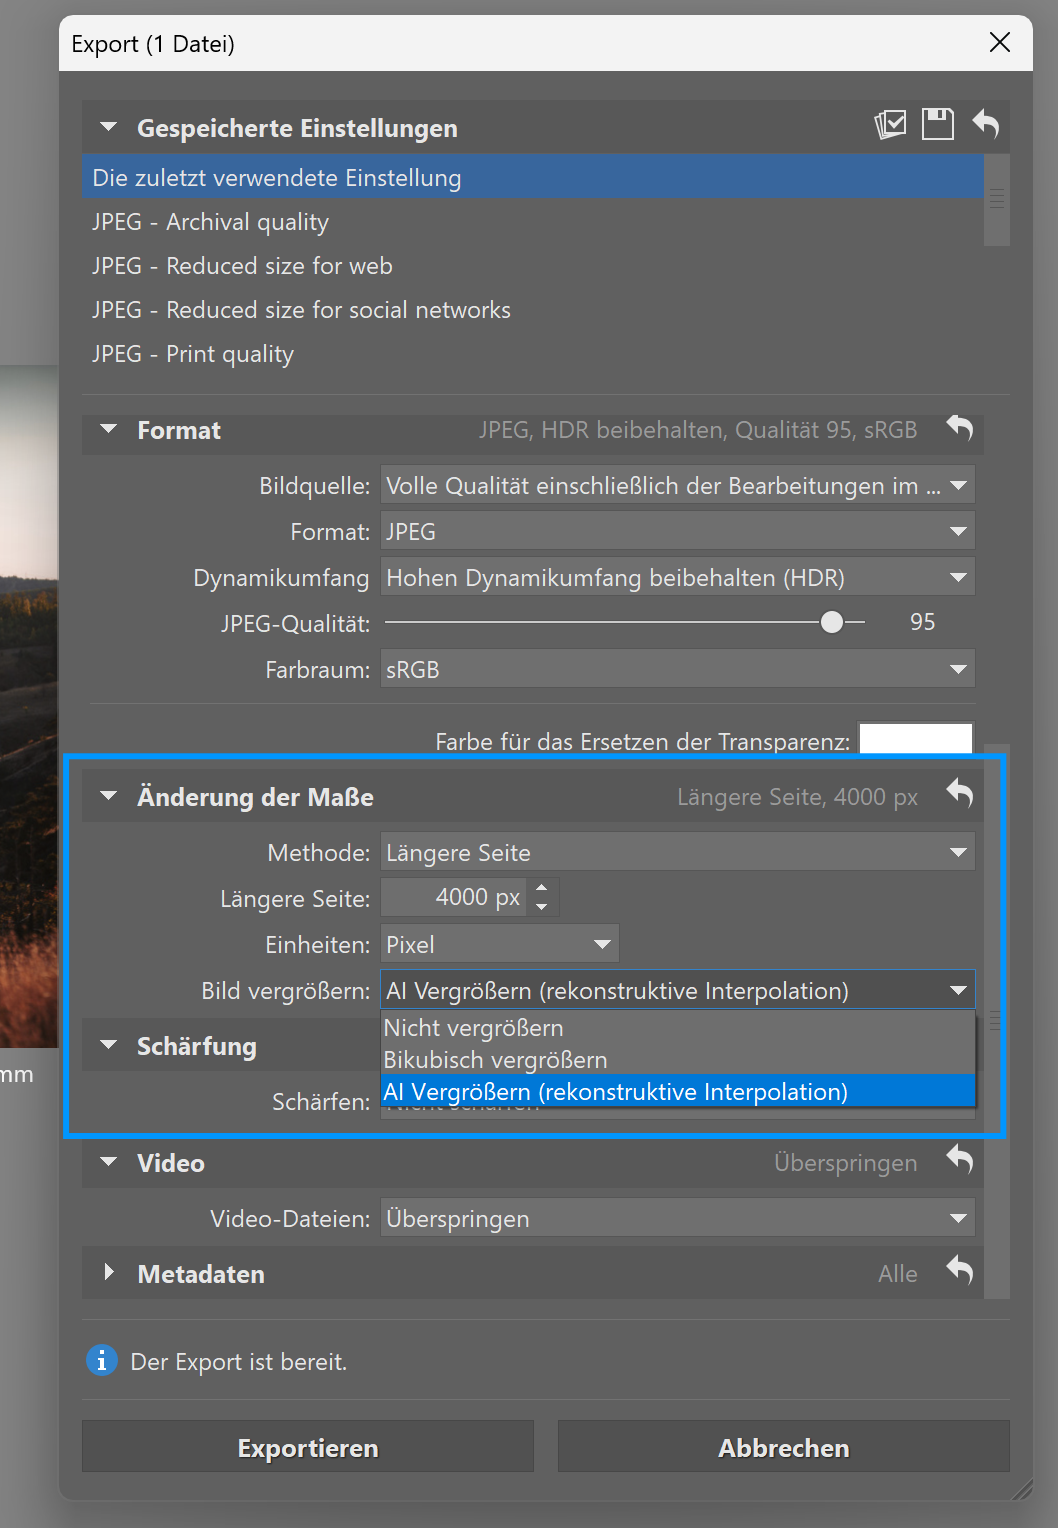Collapse the Schärfung section

pyautogui.click(x=109, y=1046)
